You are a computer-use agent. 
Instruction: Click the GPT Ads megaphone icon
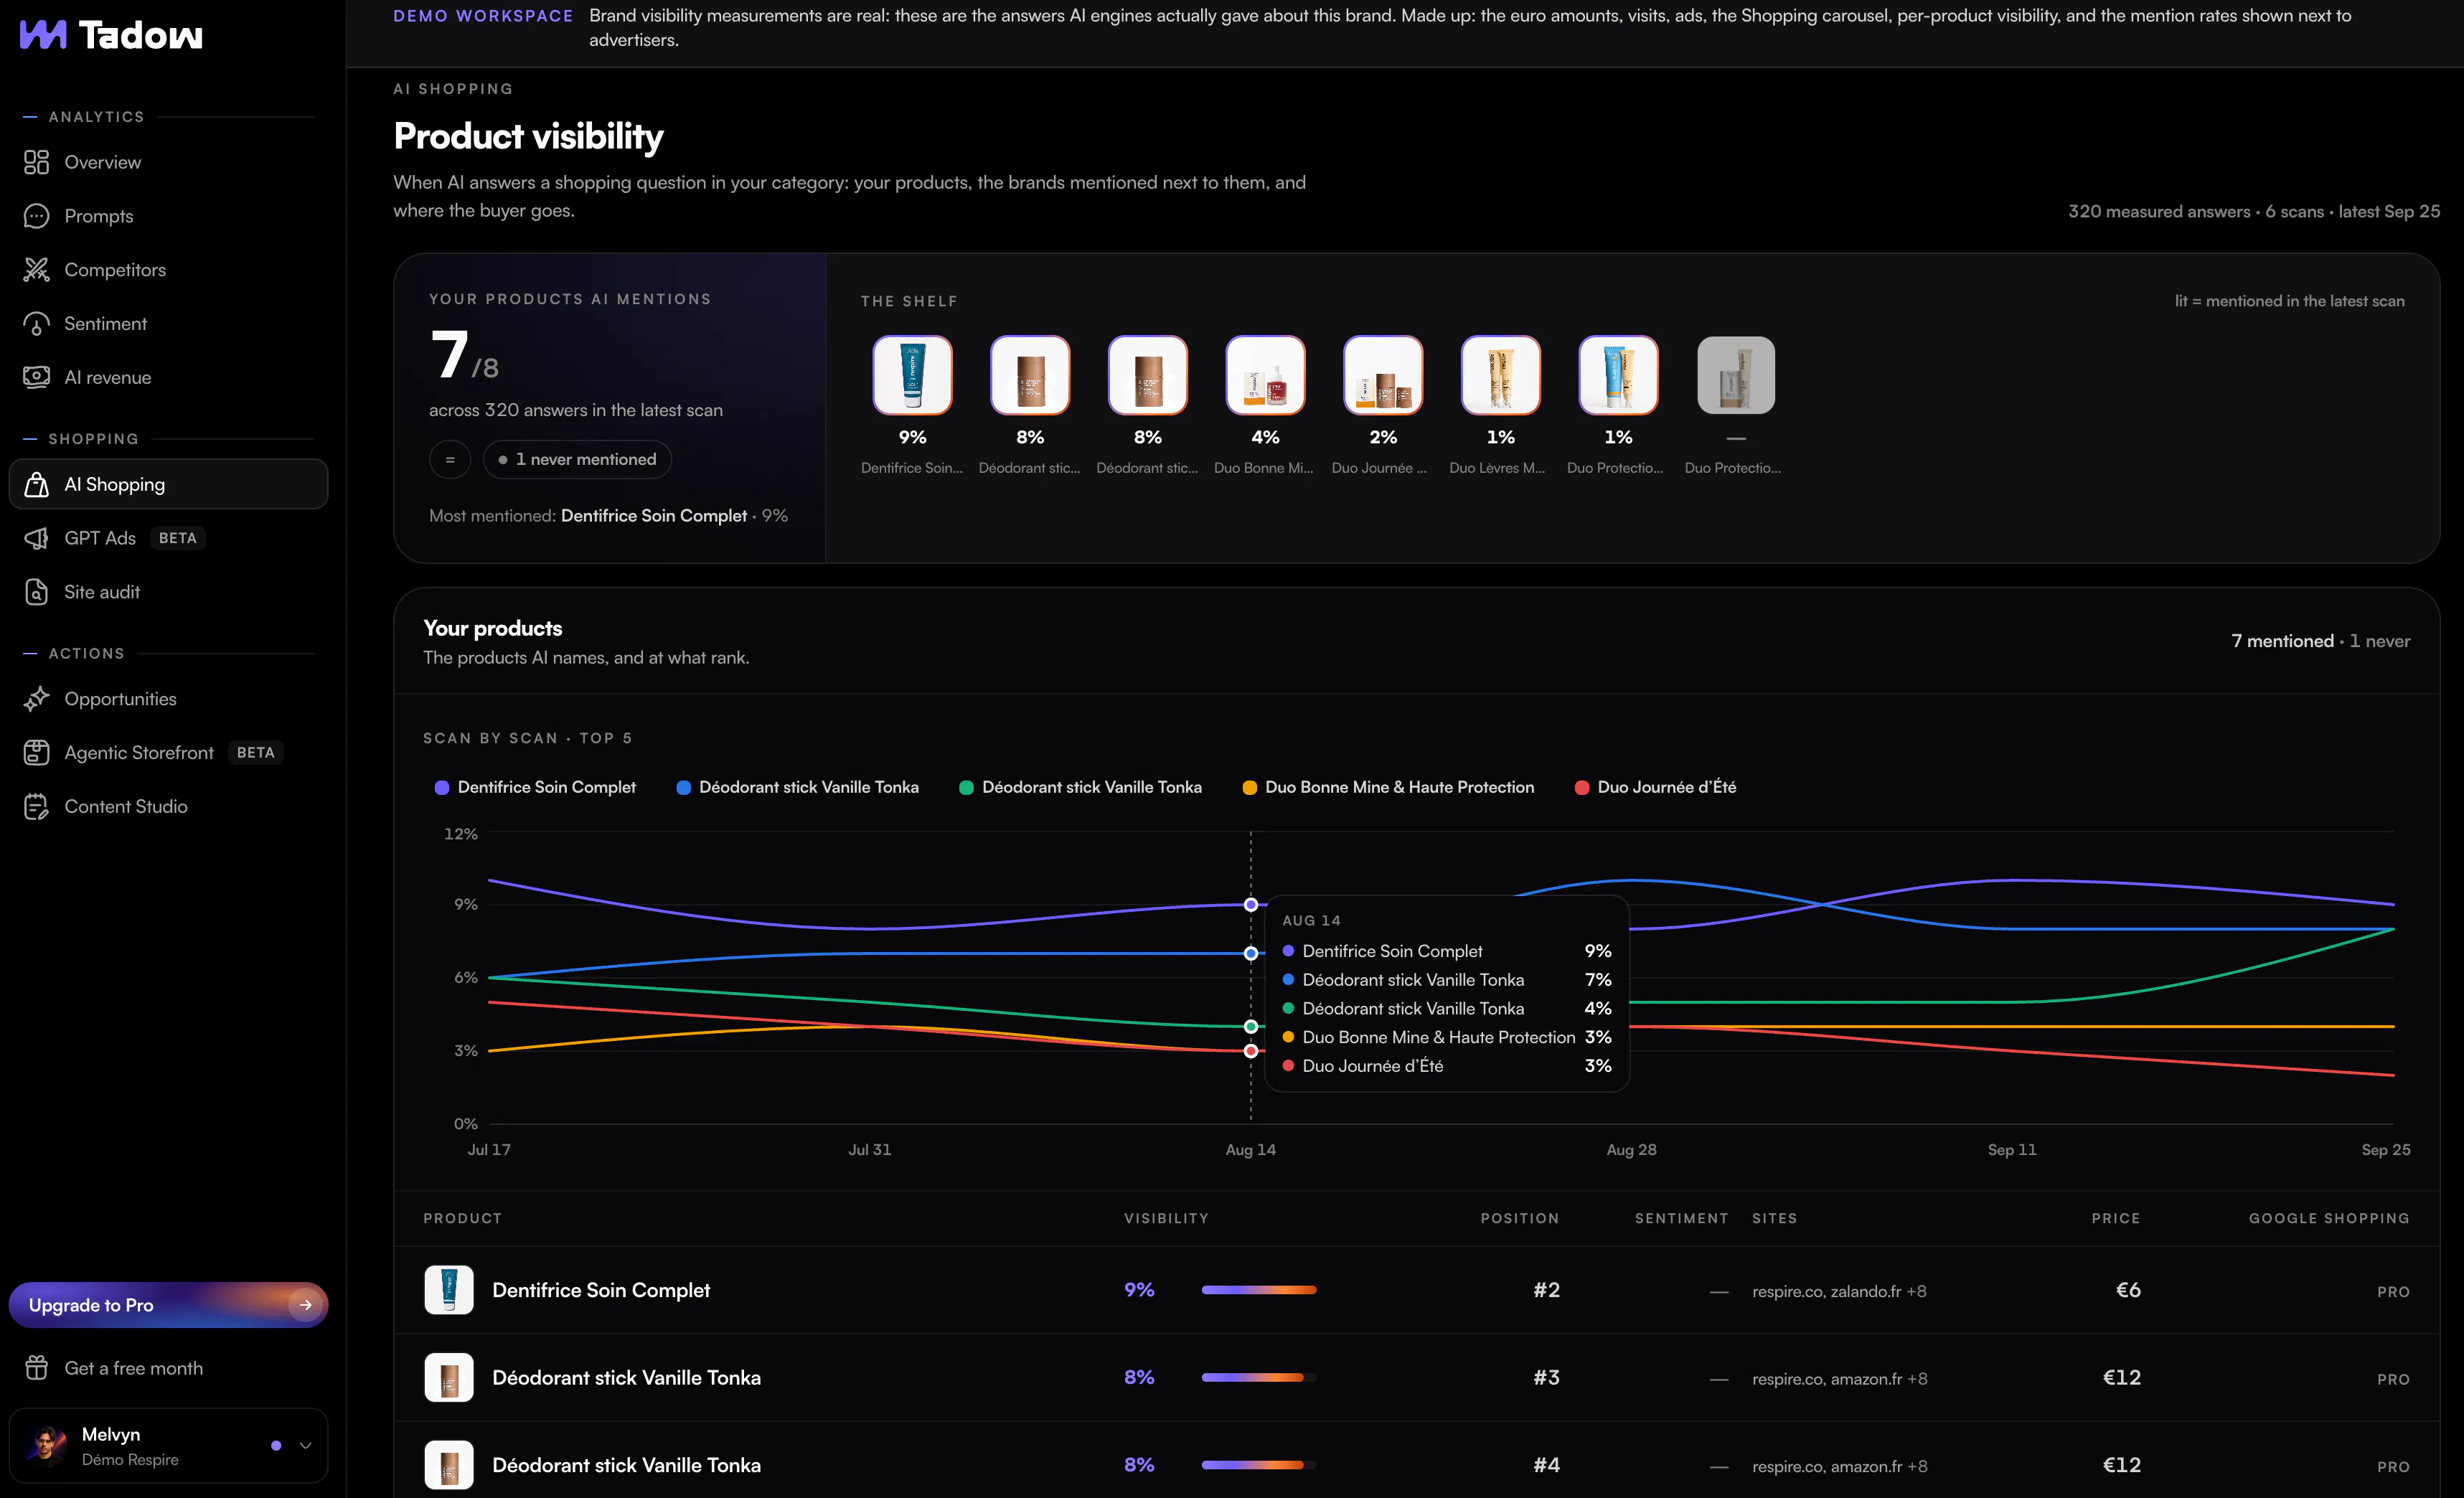point(36,538)
